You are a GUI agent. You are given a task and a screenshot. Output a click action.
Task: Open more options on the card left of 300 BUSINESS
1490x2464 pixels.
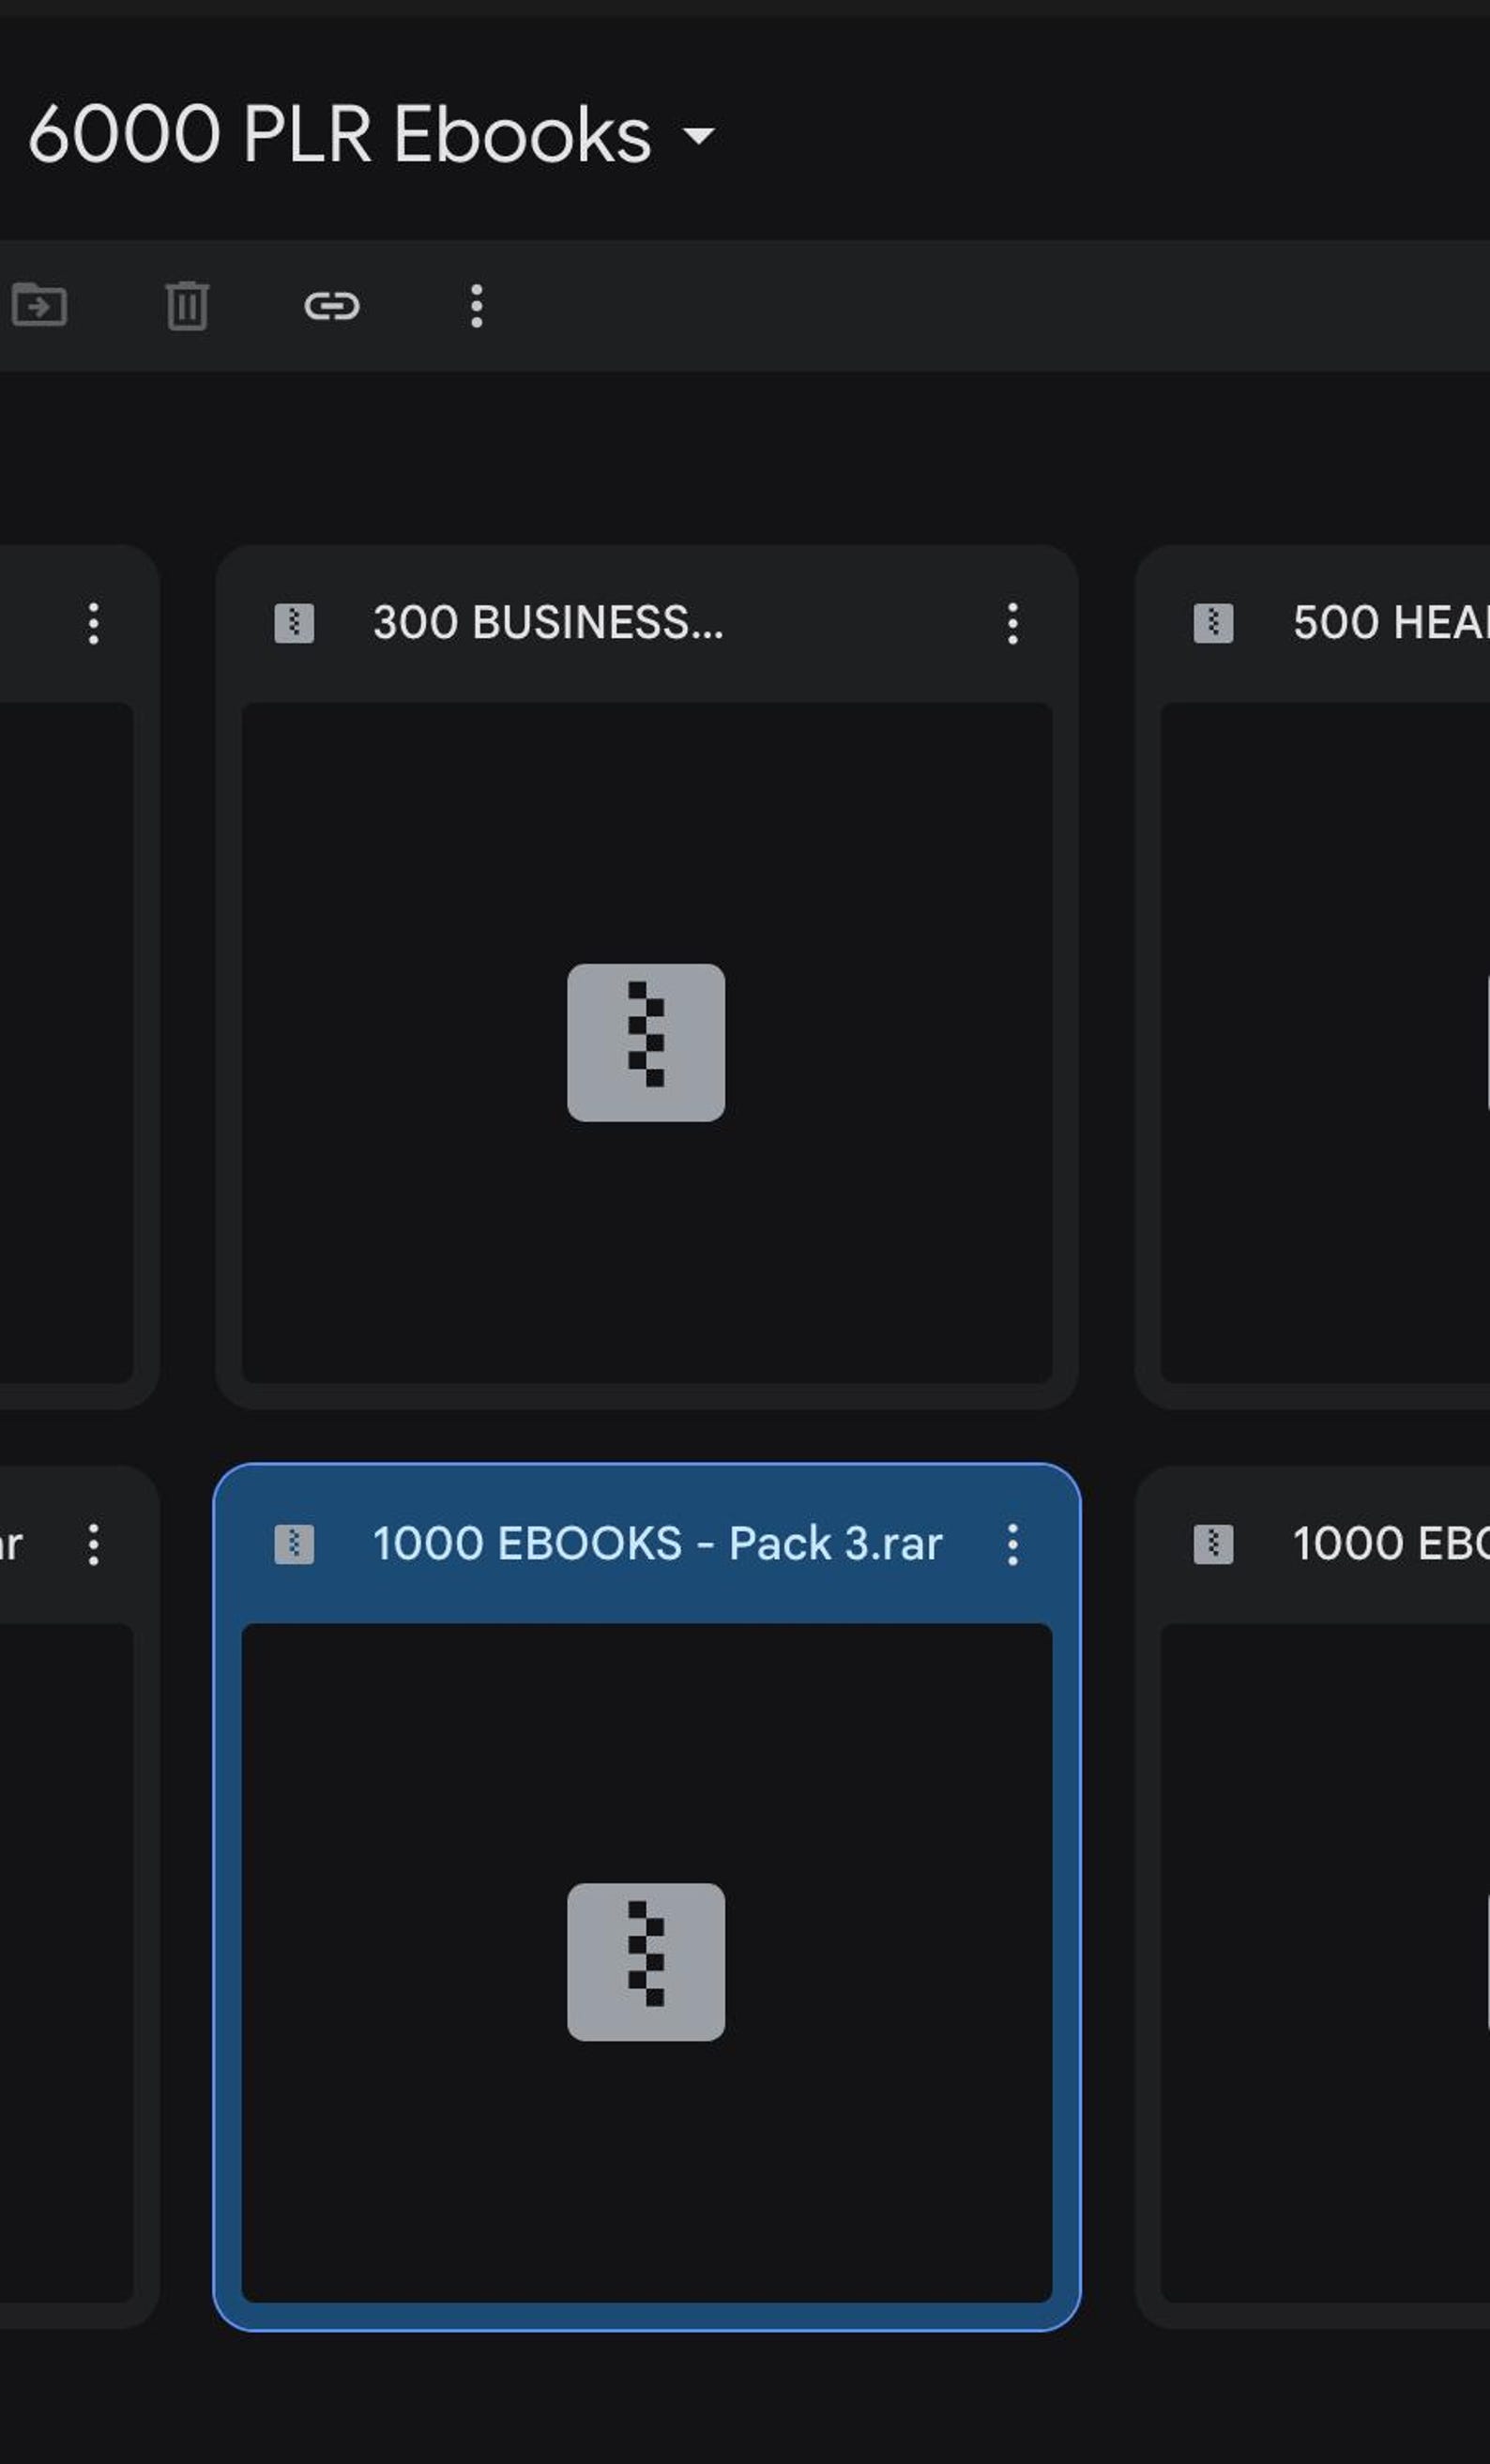[93, 623]
